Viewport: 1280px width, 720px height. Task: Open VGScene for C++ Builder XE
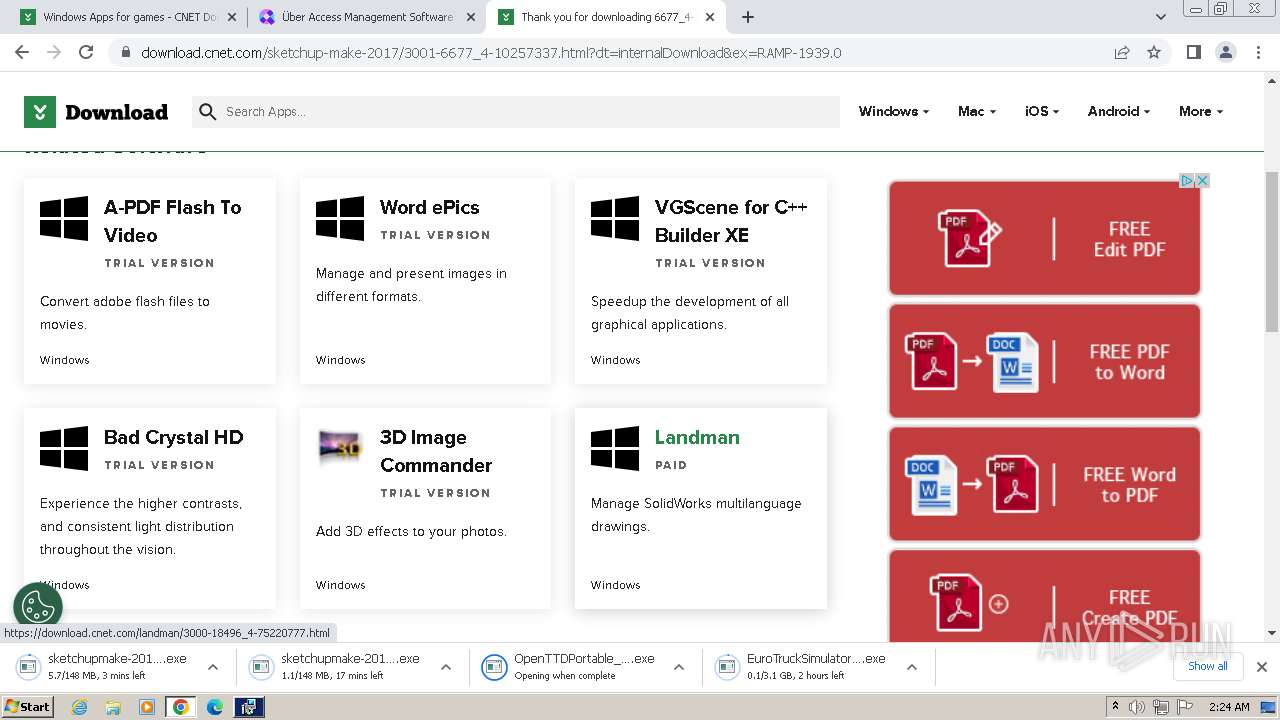coord(731,221)
